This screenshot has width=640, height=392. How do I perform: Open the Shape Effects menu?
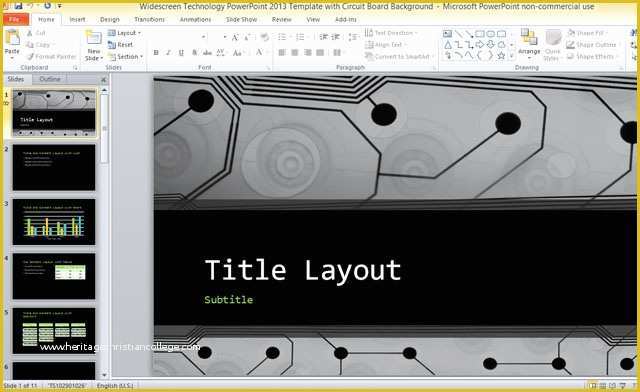tap(593, 57)
